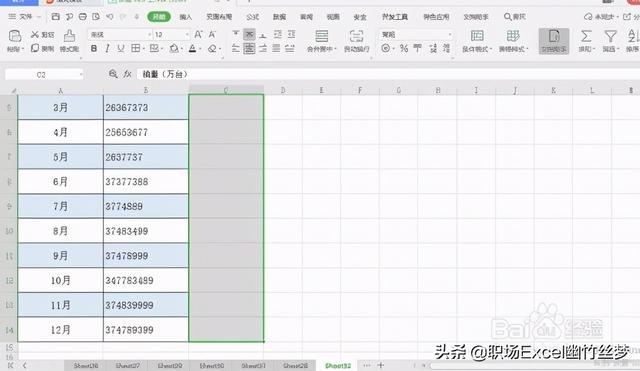Toggle top vertical alignment

coord(236,34)
